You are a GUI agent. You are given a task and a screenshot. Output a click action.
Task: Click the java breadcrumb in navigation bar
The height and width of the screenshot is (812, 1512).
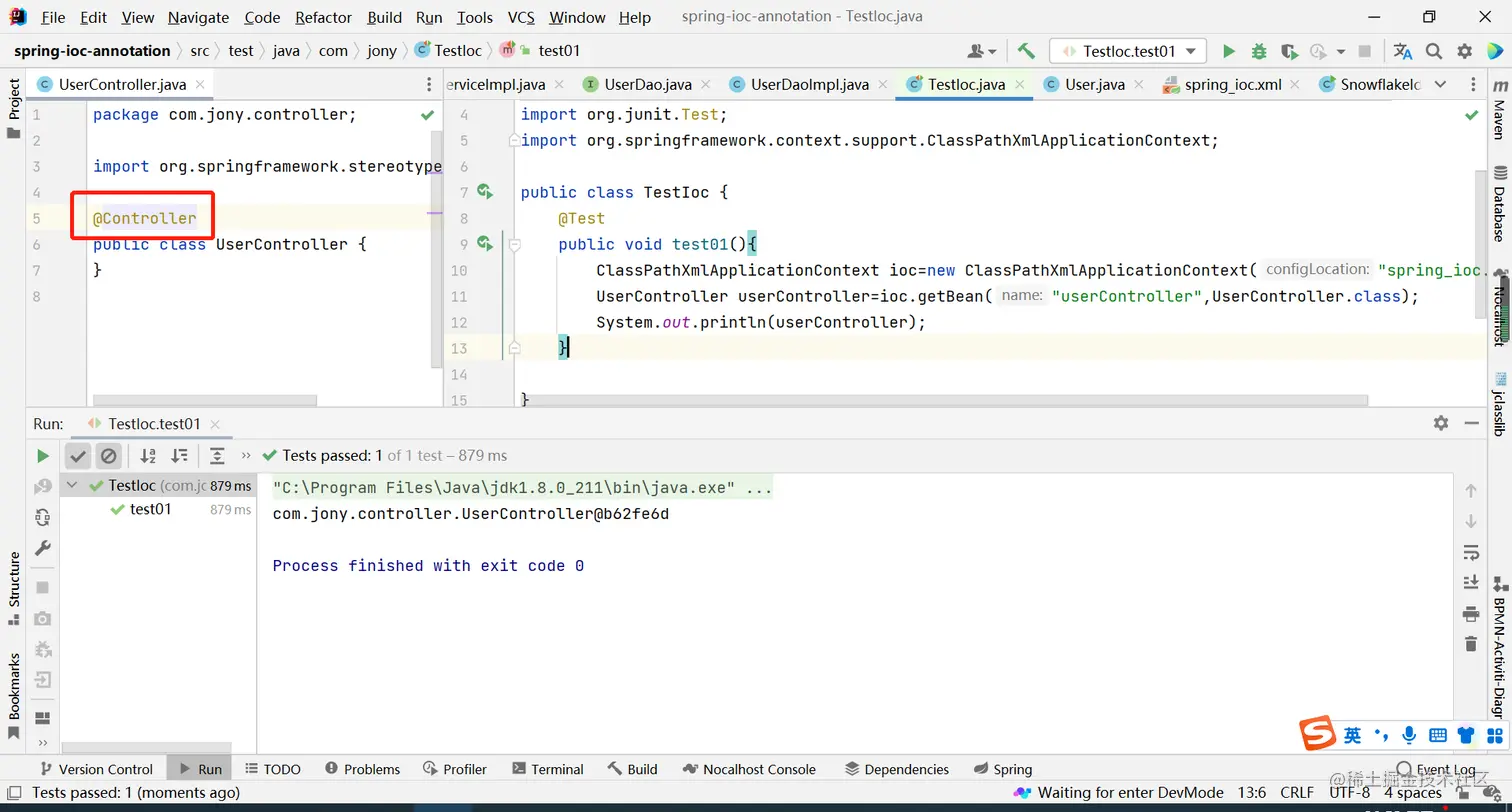[286, 51]
